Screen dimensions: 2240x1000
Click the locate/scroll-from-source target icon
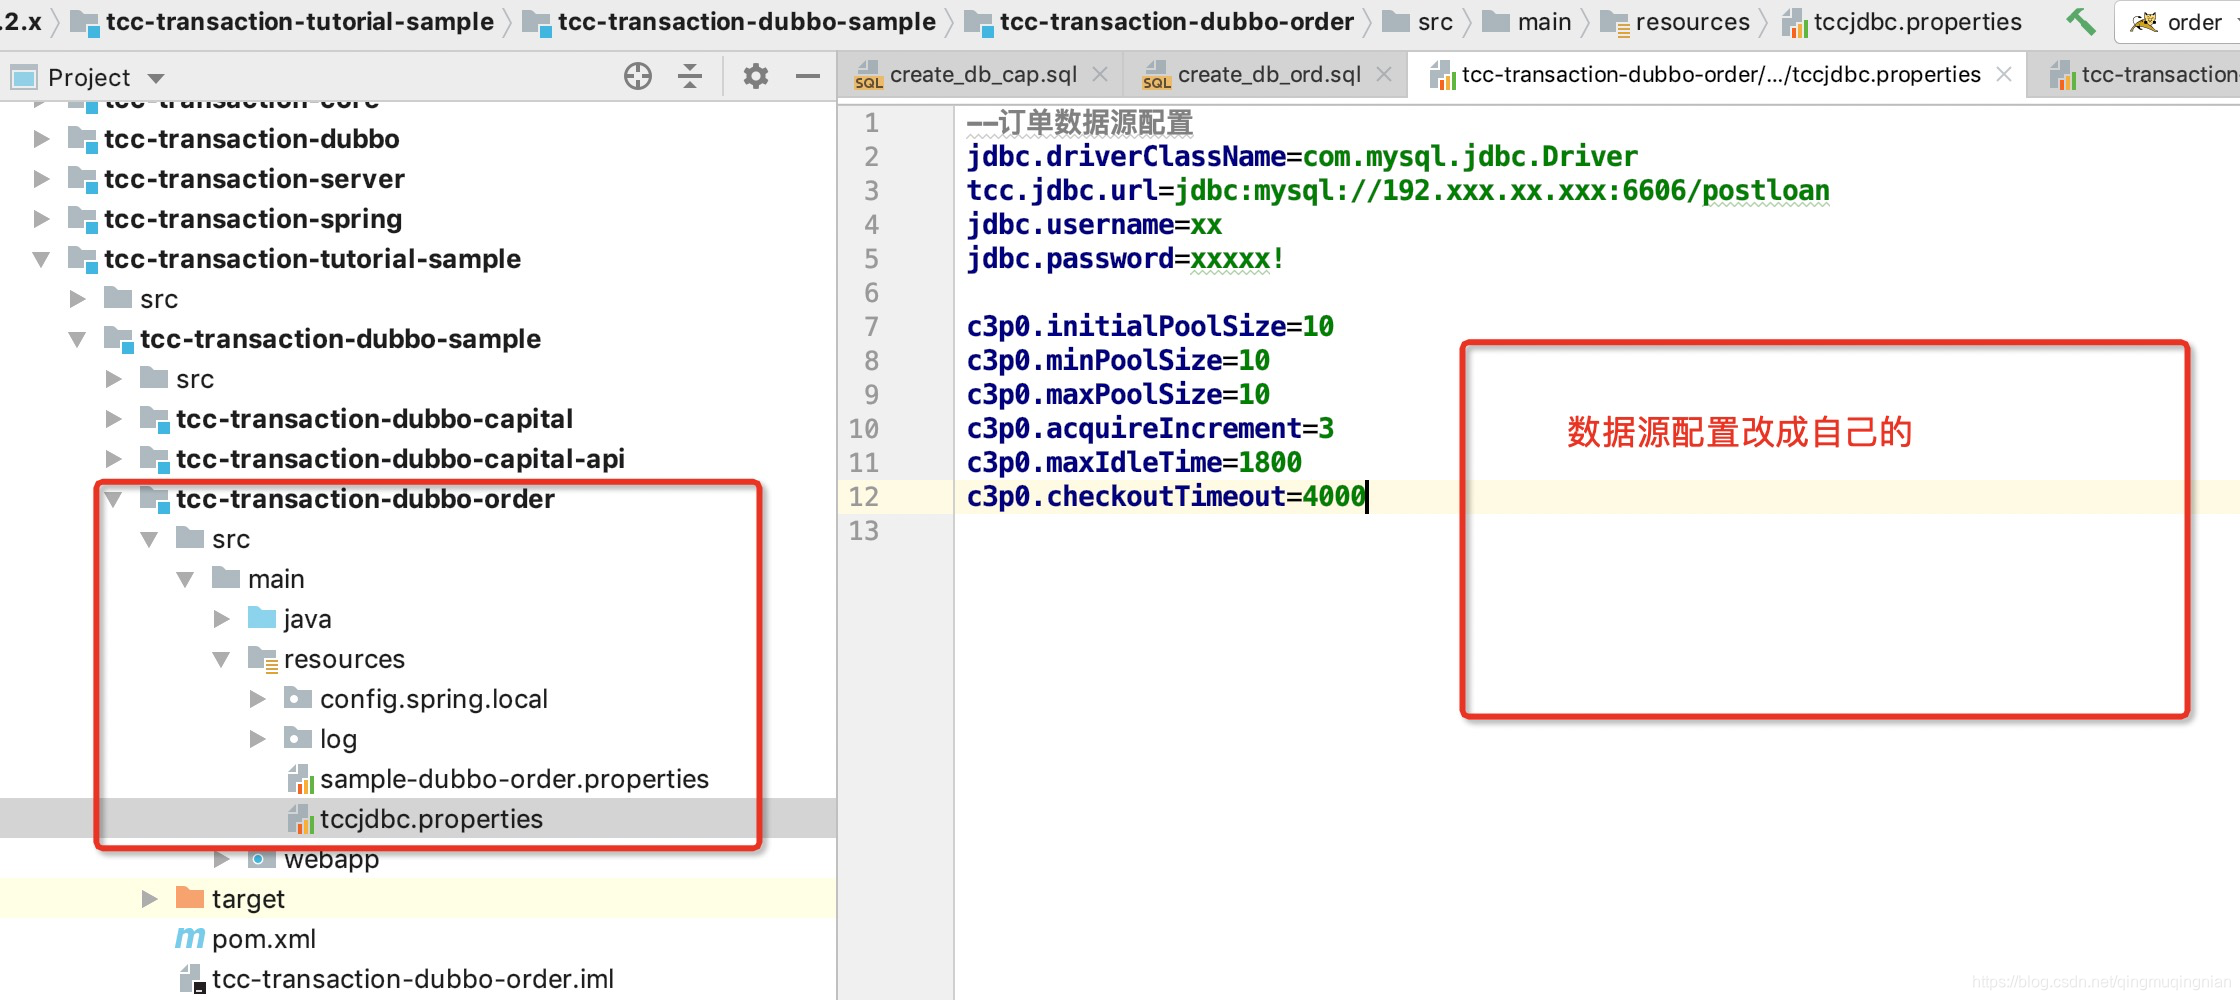[x=638, y=76]
